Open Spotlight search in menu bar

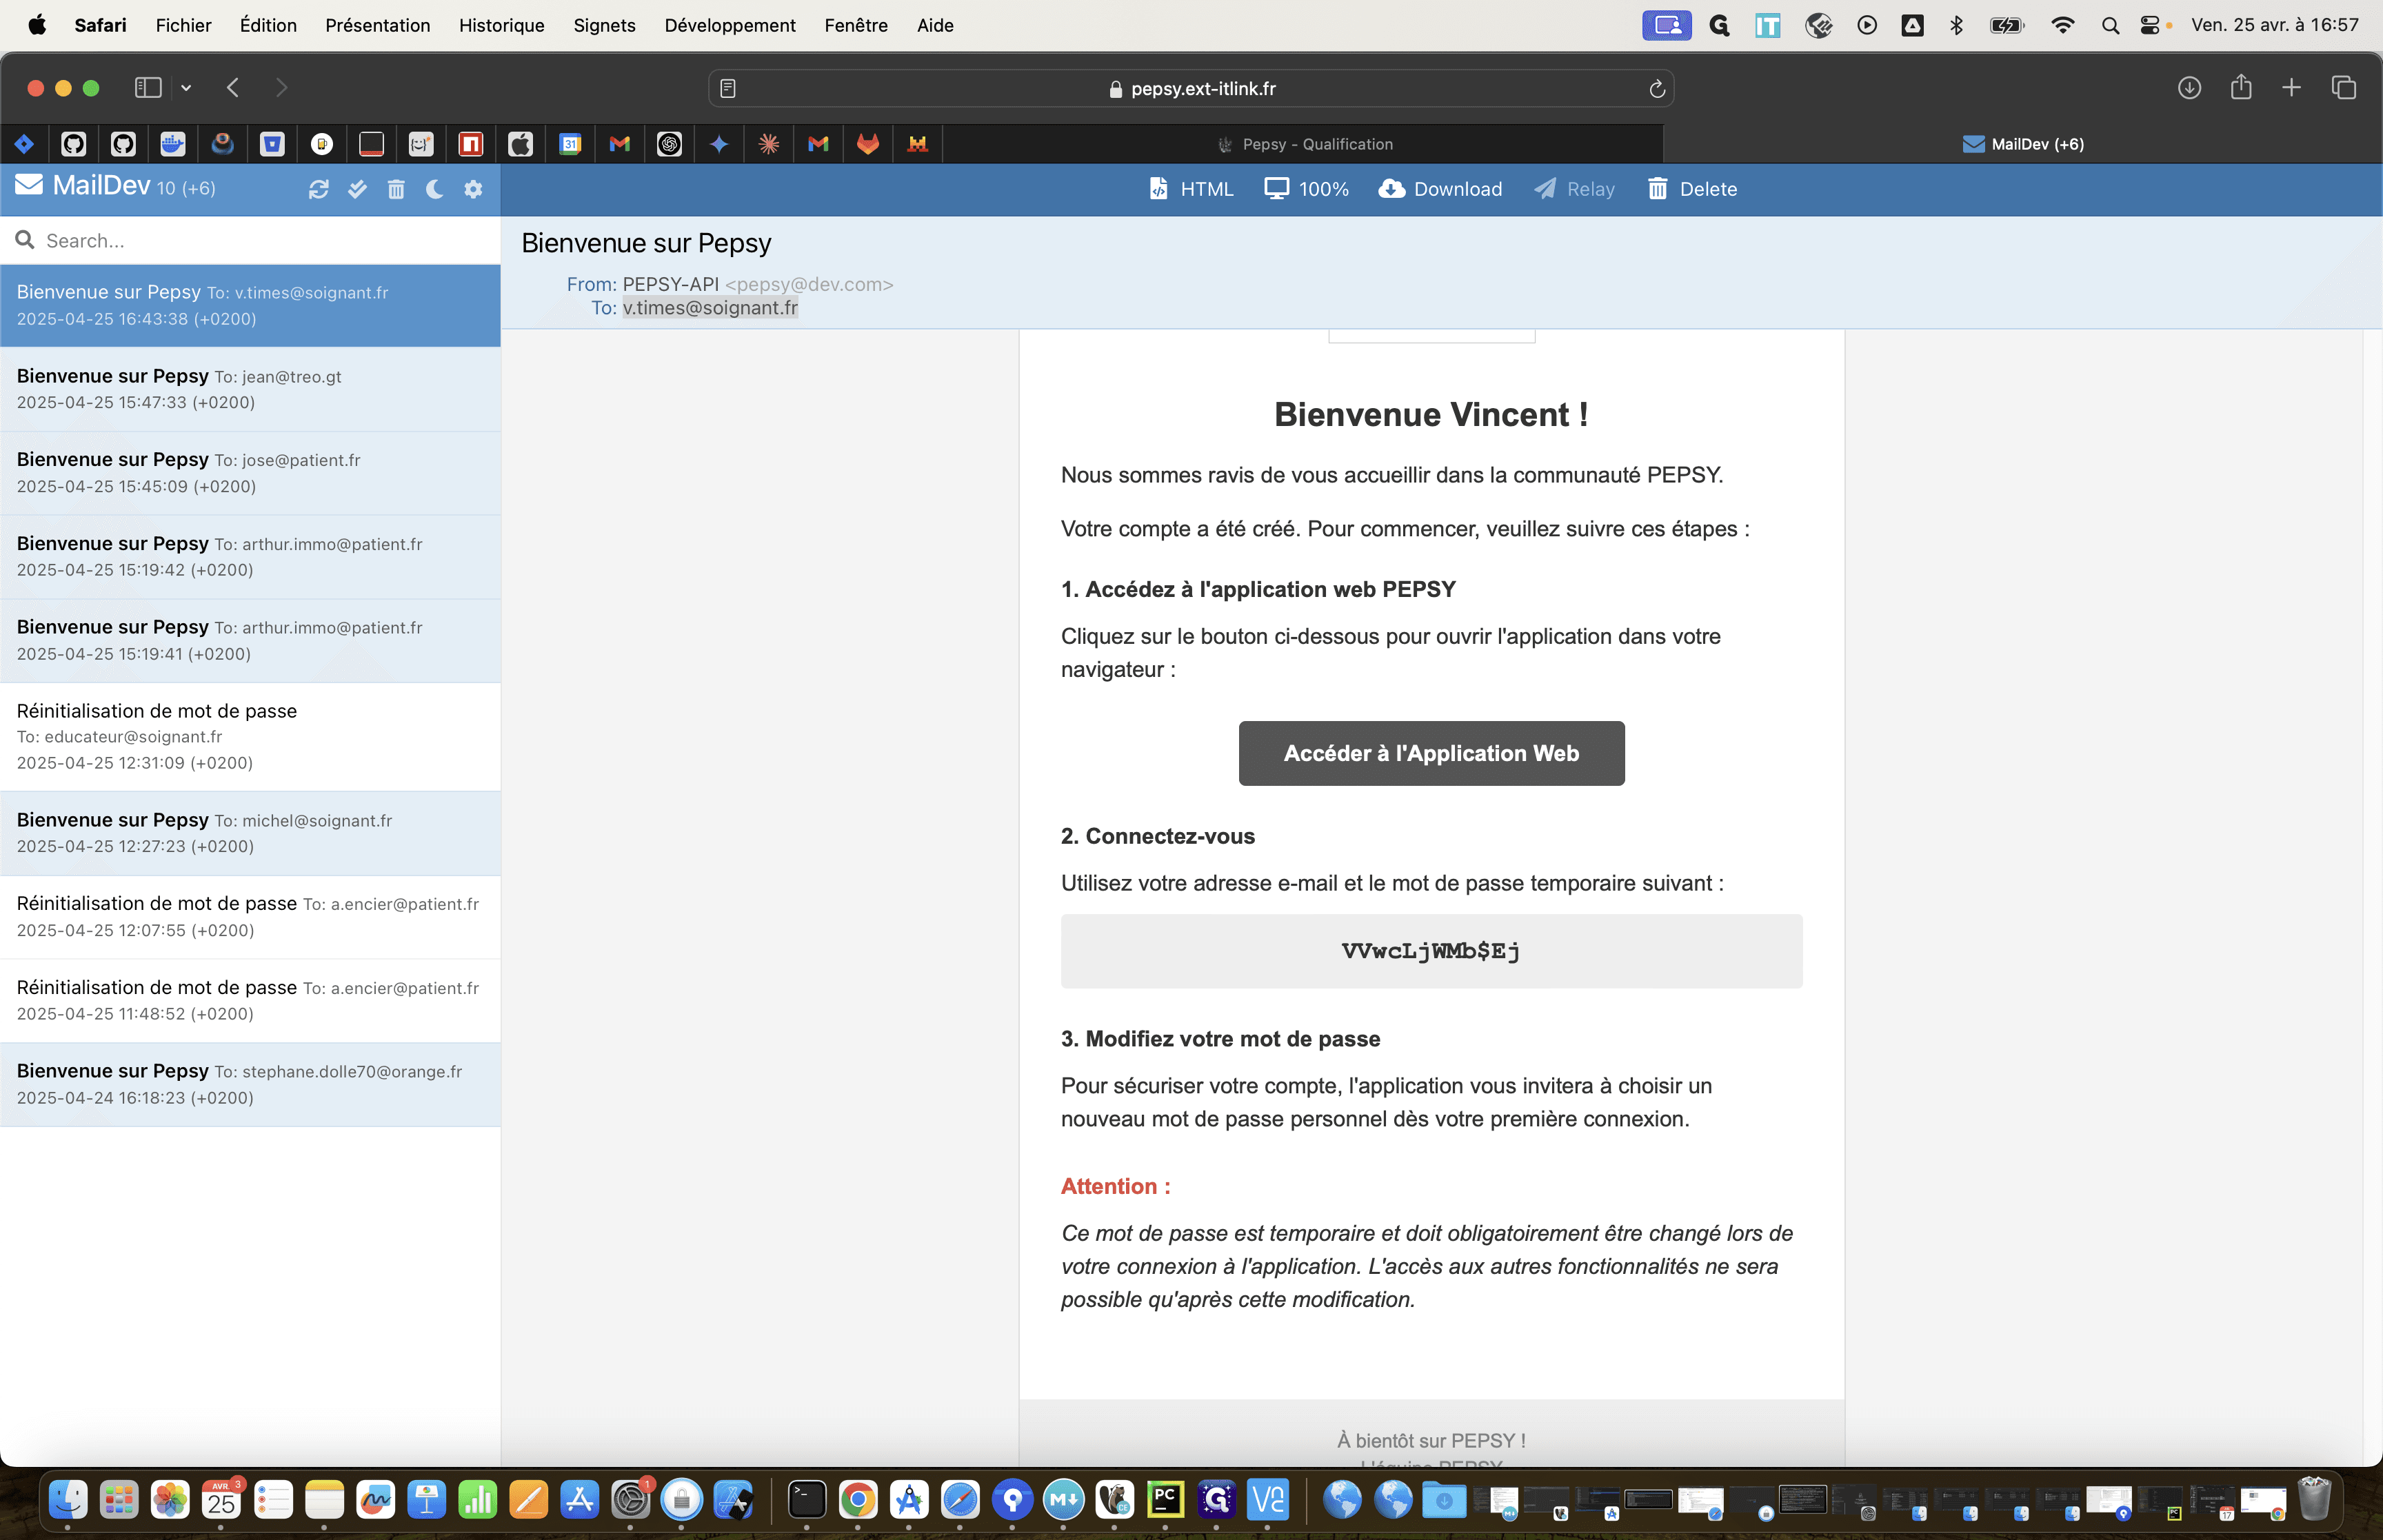2110,25
